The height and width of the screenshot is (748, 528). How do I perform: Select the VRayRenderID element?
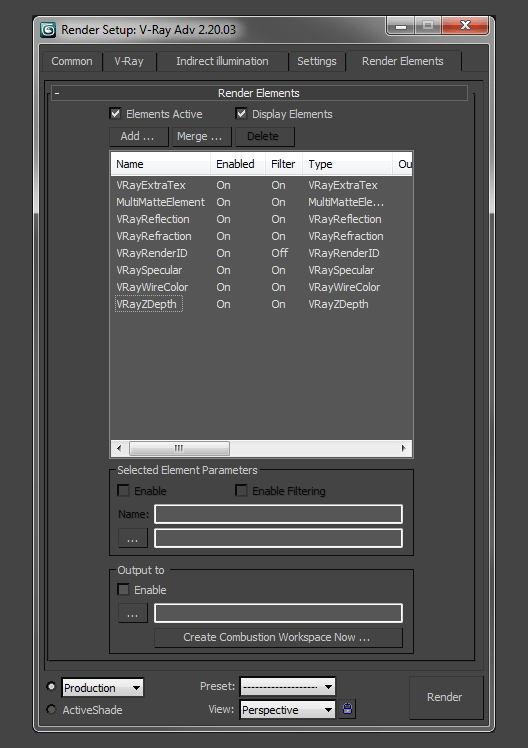click(x=261, y=253)
